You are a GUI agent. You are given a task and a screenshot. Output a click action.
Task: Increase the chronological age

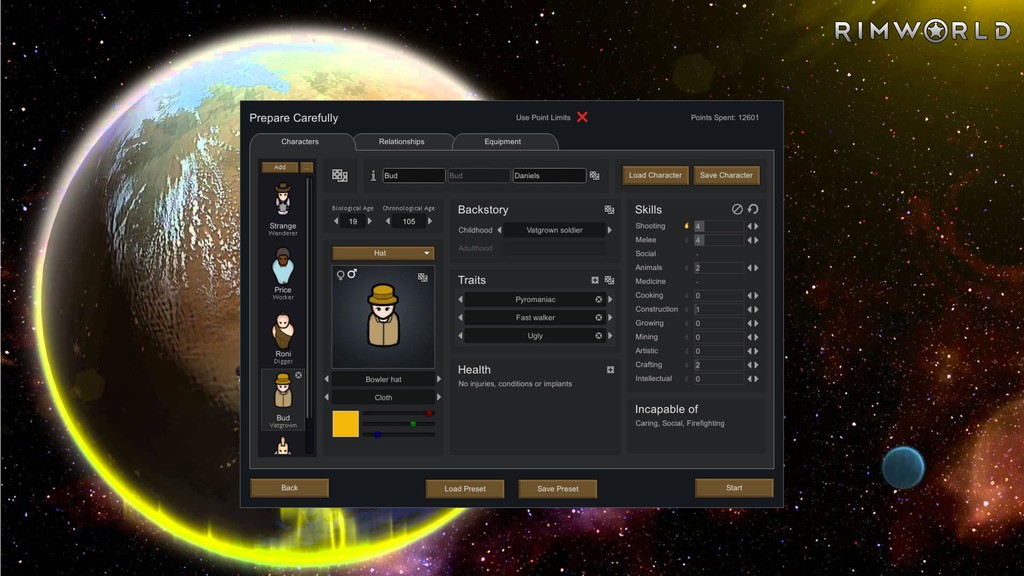point(430,221)
